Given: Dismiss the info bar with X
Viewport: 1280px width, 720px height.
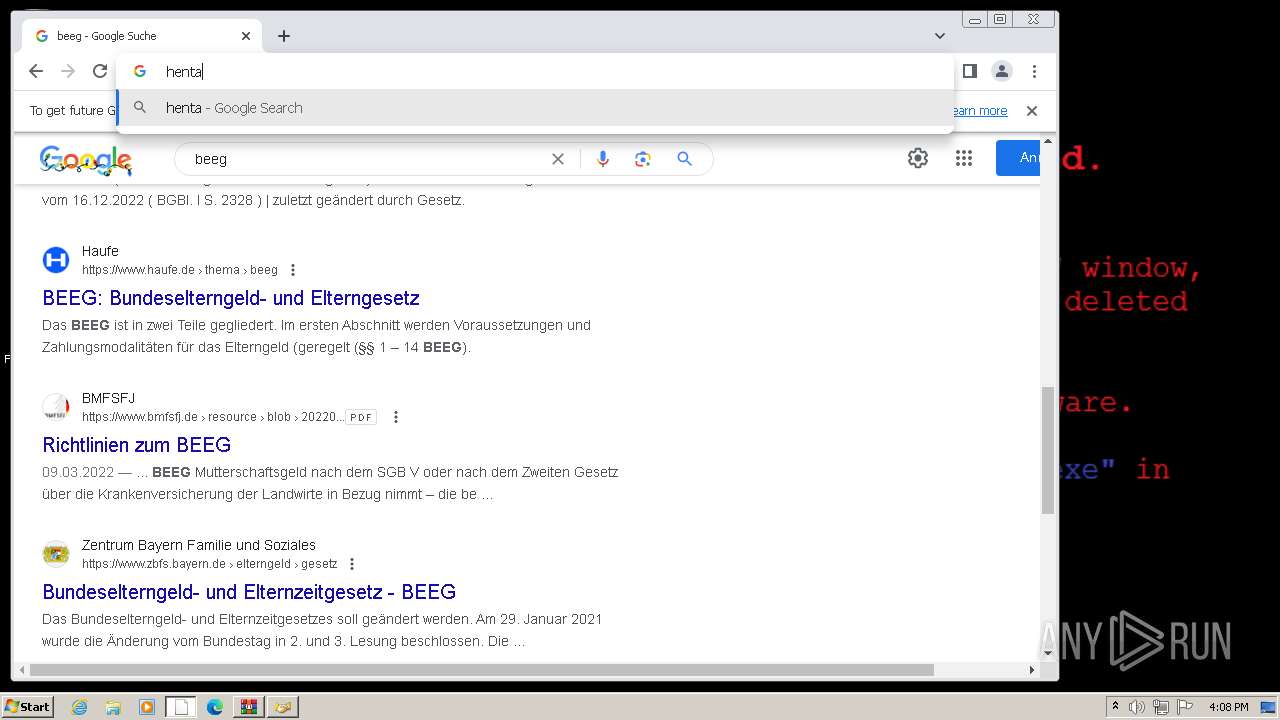Looking at the screenshot, I should click(1032, 111).
